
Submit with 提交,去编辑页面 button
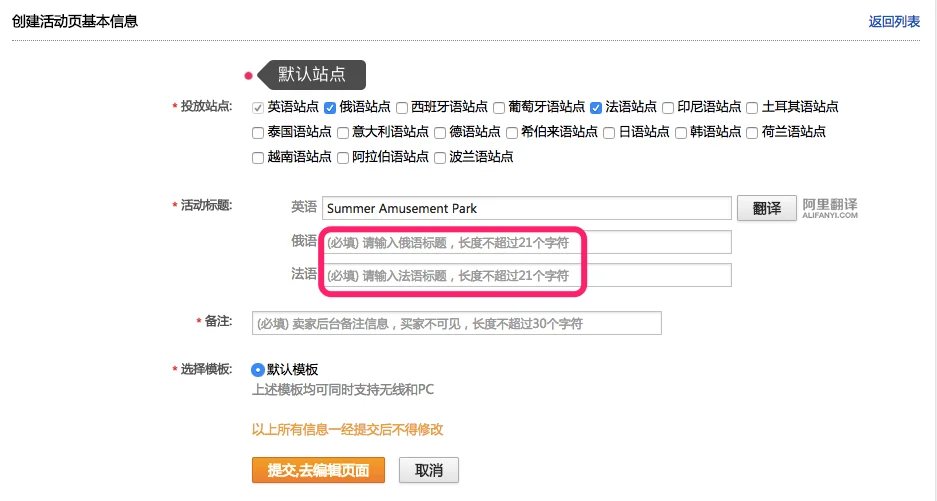pos(319,470)
